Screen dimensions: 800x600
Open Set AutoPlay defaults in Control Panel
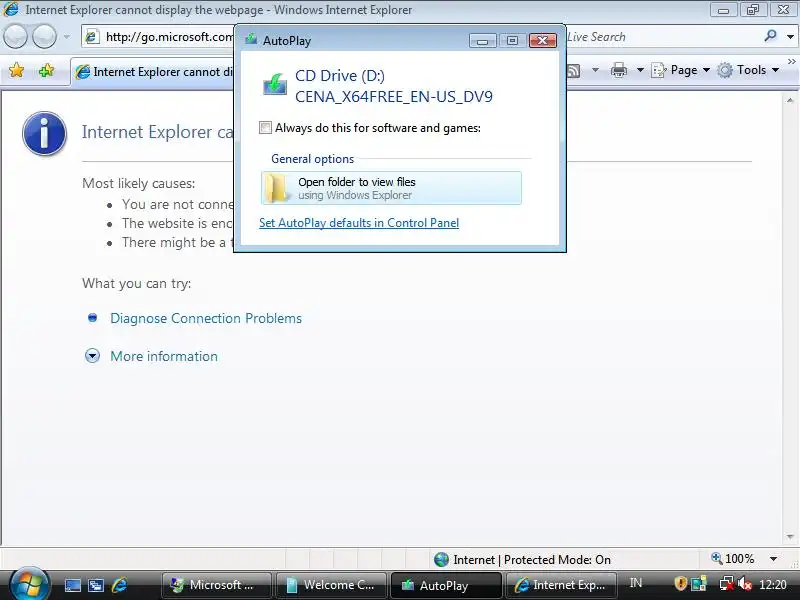(x=359, y=223)
